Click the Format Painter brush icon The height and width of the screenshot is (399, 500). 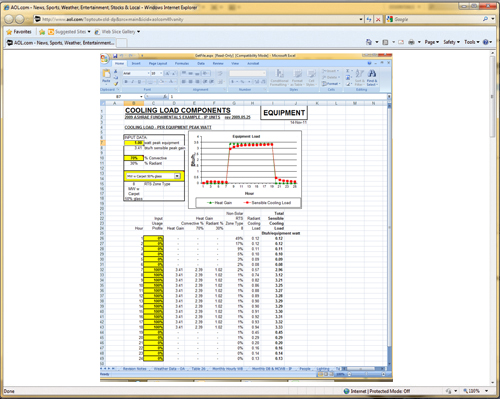tap(116, 84)
